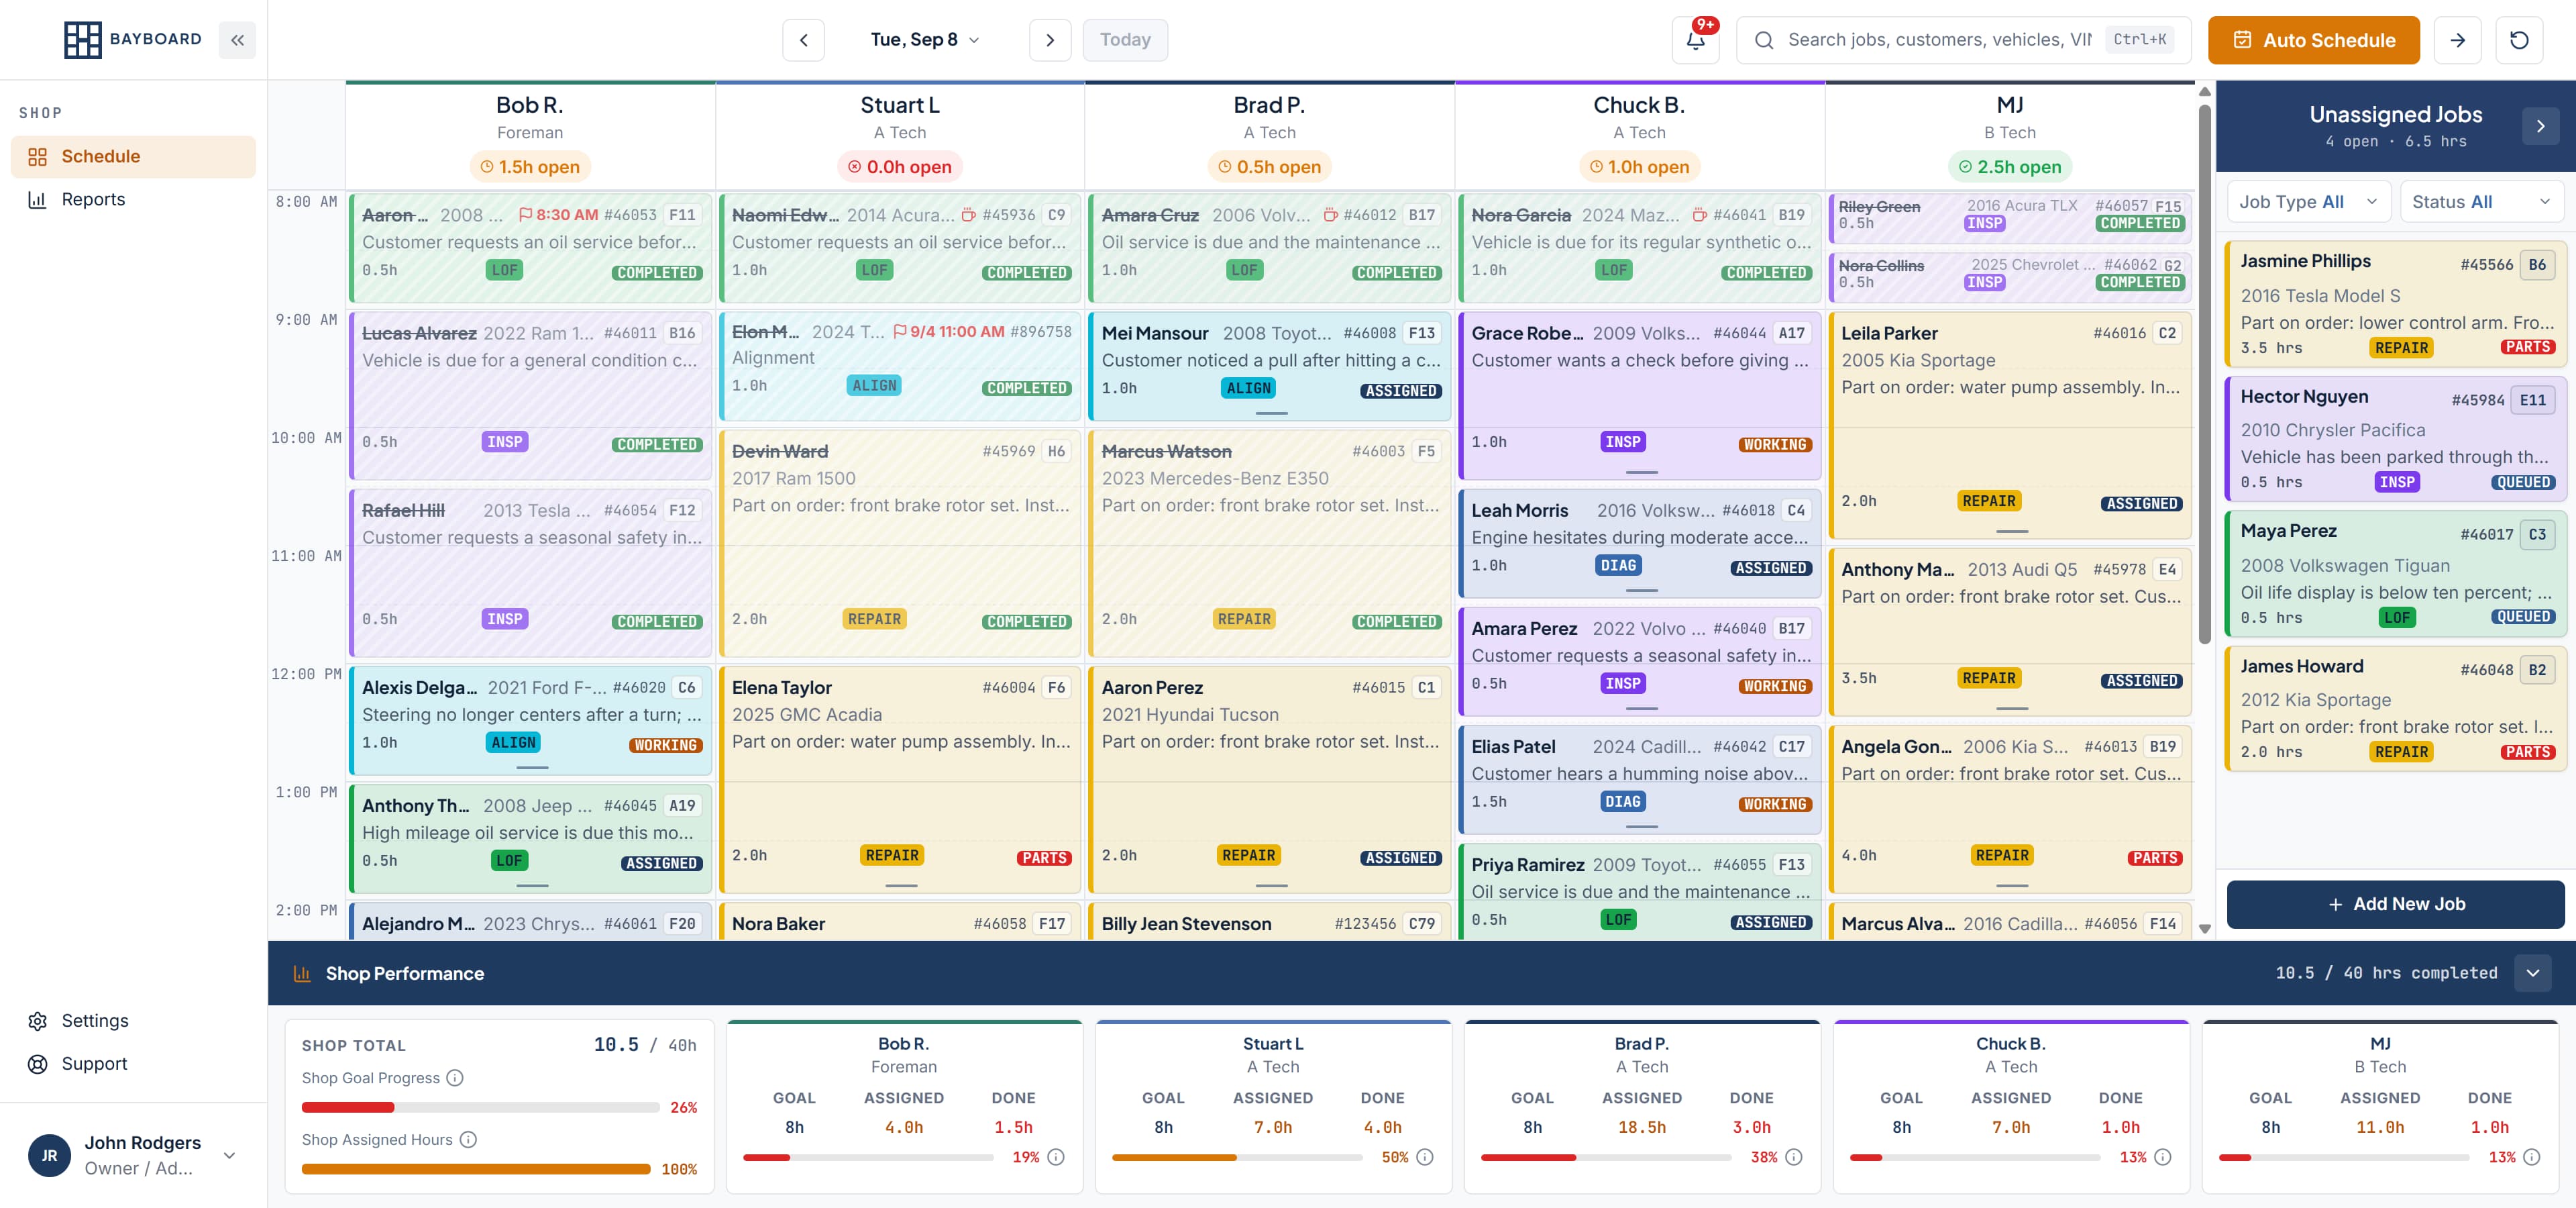Collapse Shop Performance panel chevron
Viewport: 2576px width, 1208px height.
tap(2532, 973)
